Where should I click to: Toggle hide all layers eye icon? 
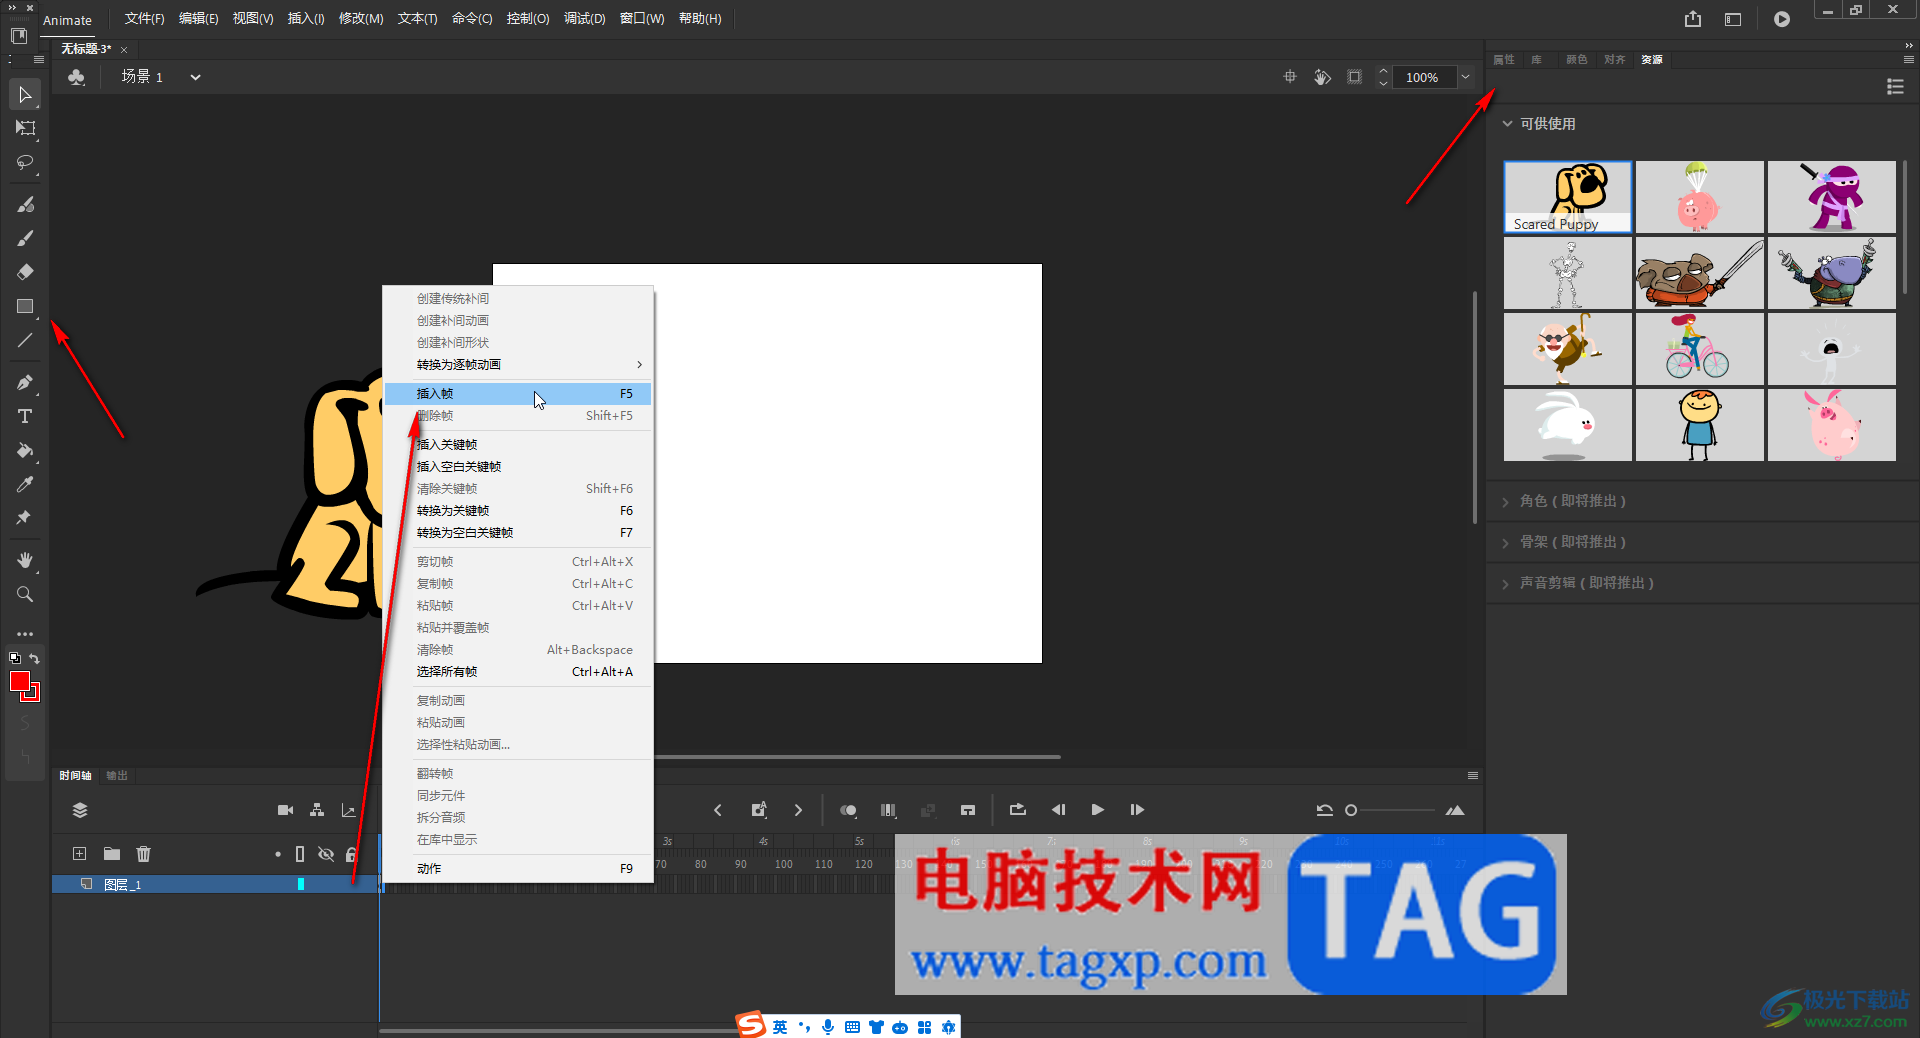pos(325,854)
